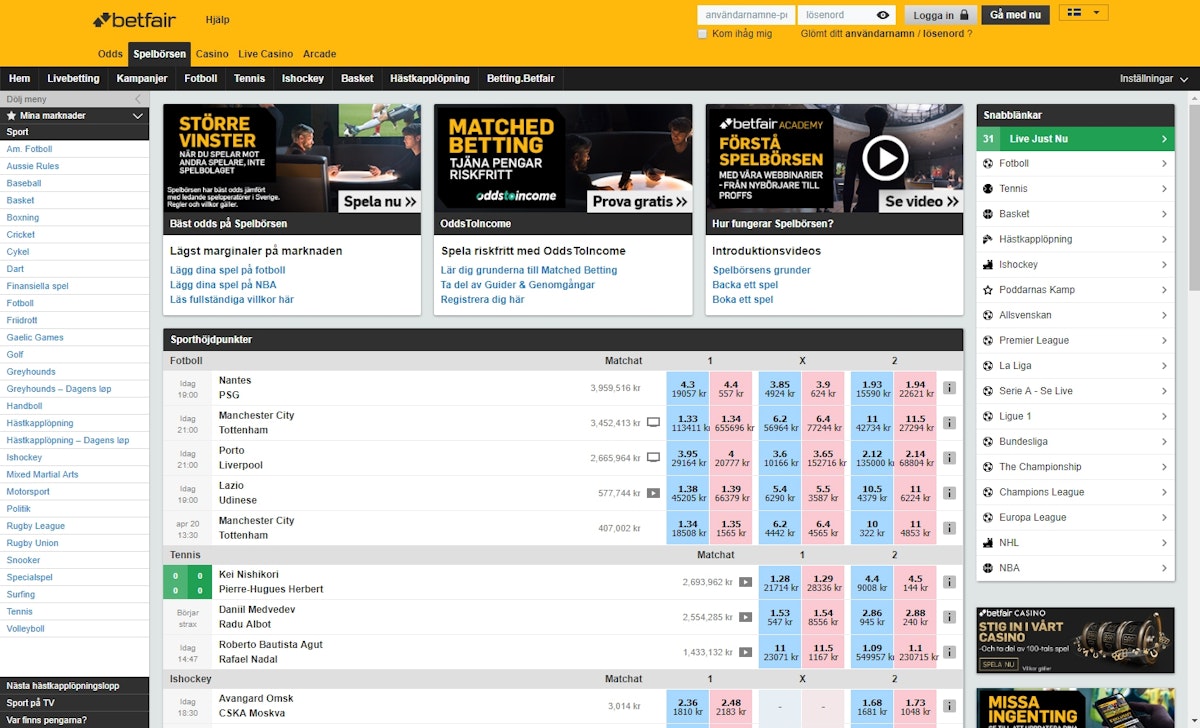Click the NHL hockey icon
Image resolution: width=1200 pixels, height=728 pixels.
[x=988, y=543]
